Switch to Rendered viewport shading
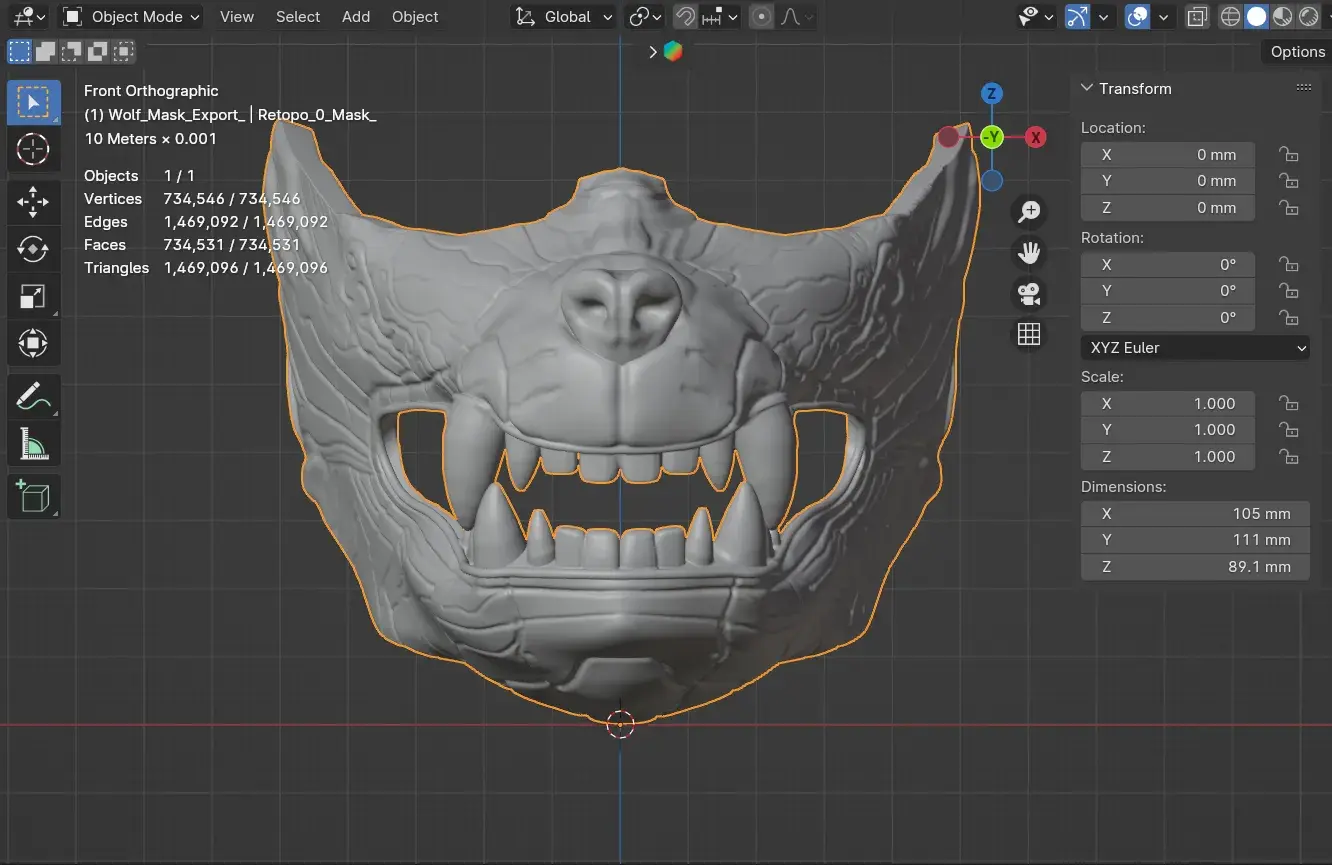Viewport: 1332px width, 865px height. pos(1309,17)
